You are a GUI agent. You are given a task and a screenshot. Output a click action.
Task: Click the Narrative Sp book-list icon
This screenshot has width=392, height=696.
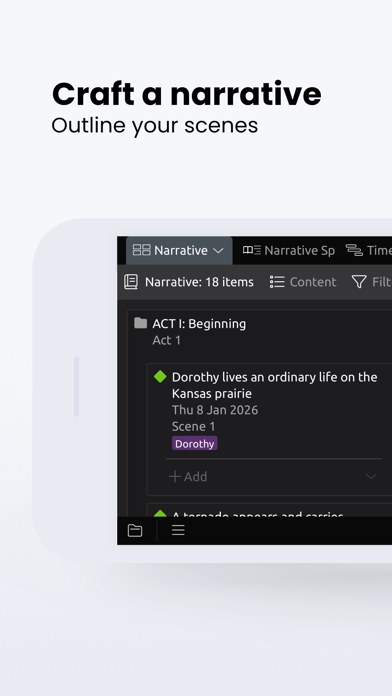(x=252, y=250)
